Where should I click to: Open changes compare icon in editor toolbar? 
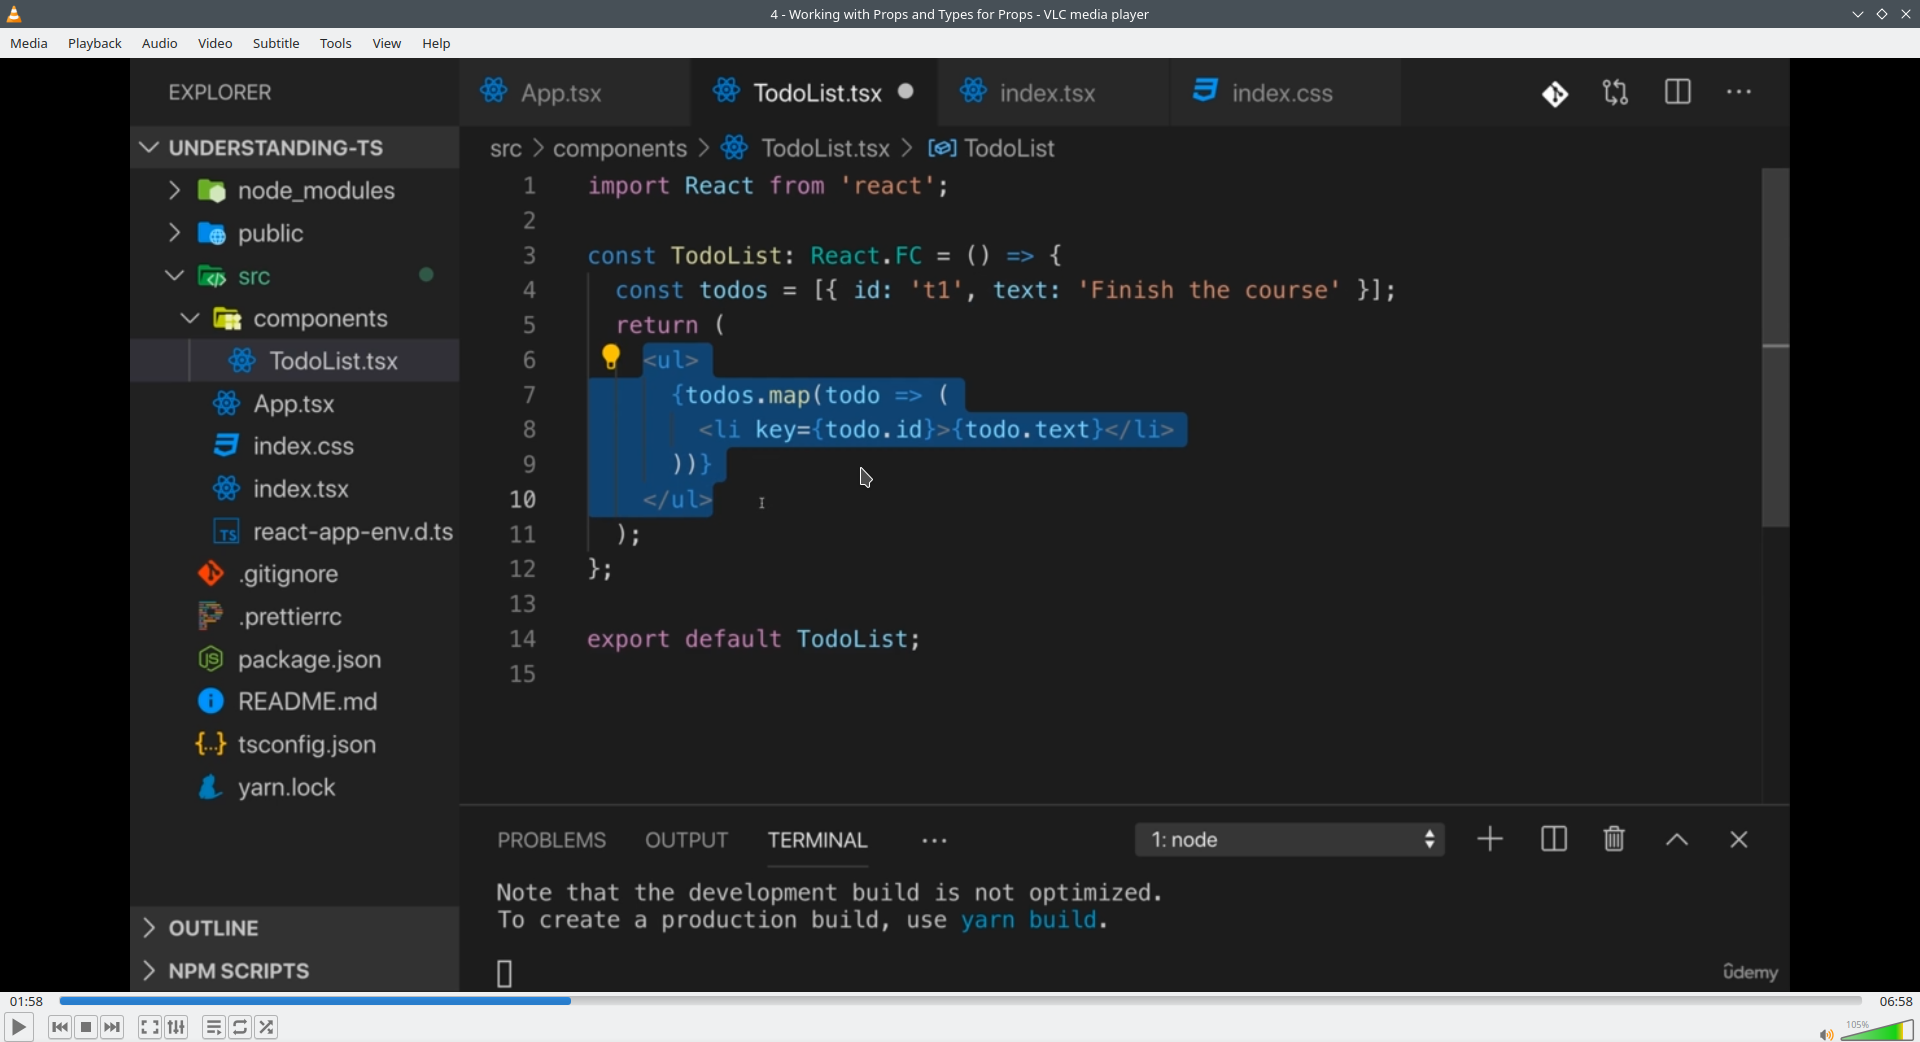pyautogui.click(x=1616, y=93)
